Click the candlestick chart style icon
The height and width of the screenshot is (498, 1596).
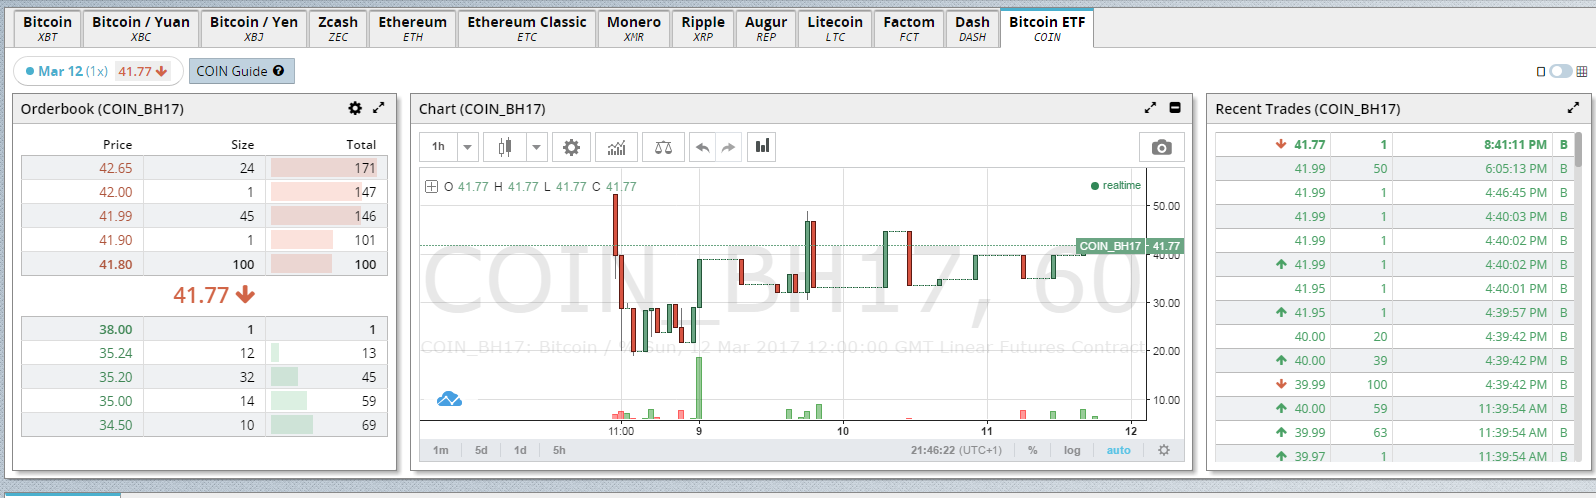[x=505, y=147]
